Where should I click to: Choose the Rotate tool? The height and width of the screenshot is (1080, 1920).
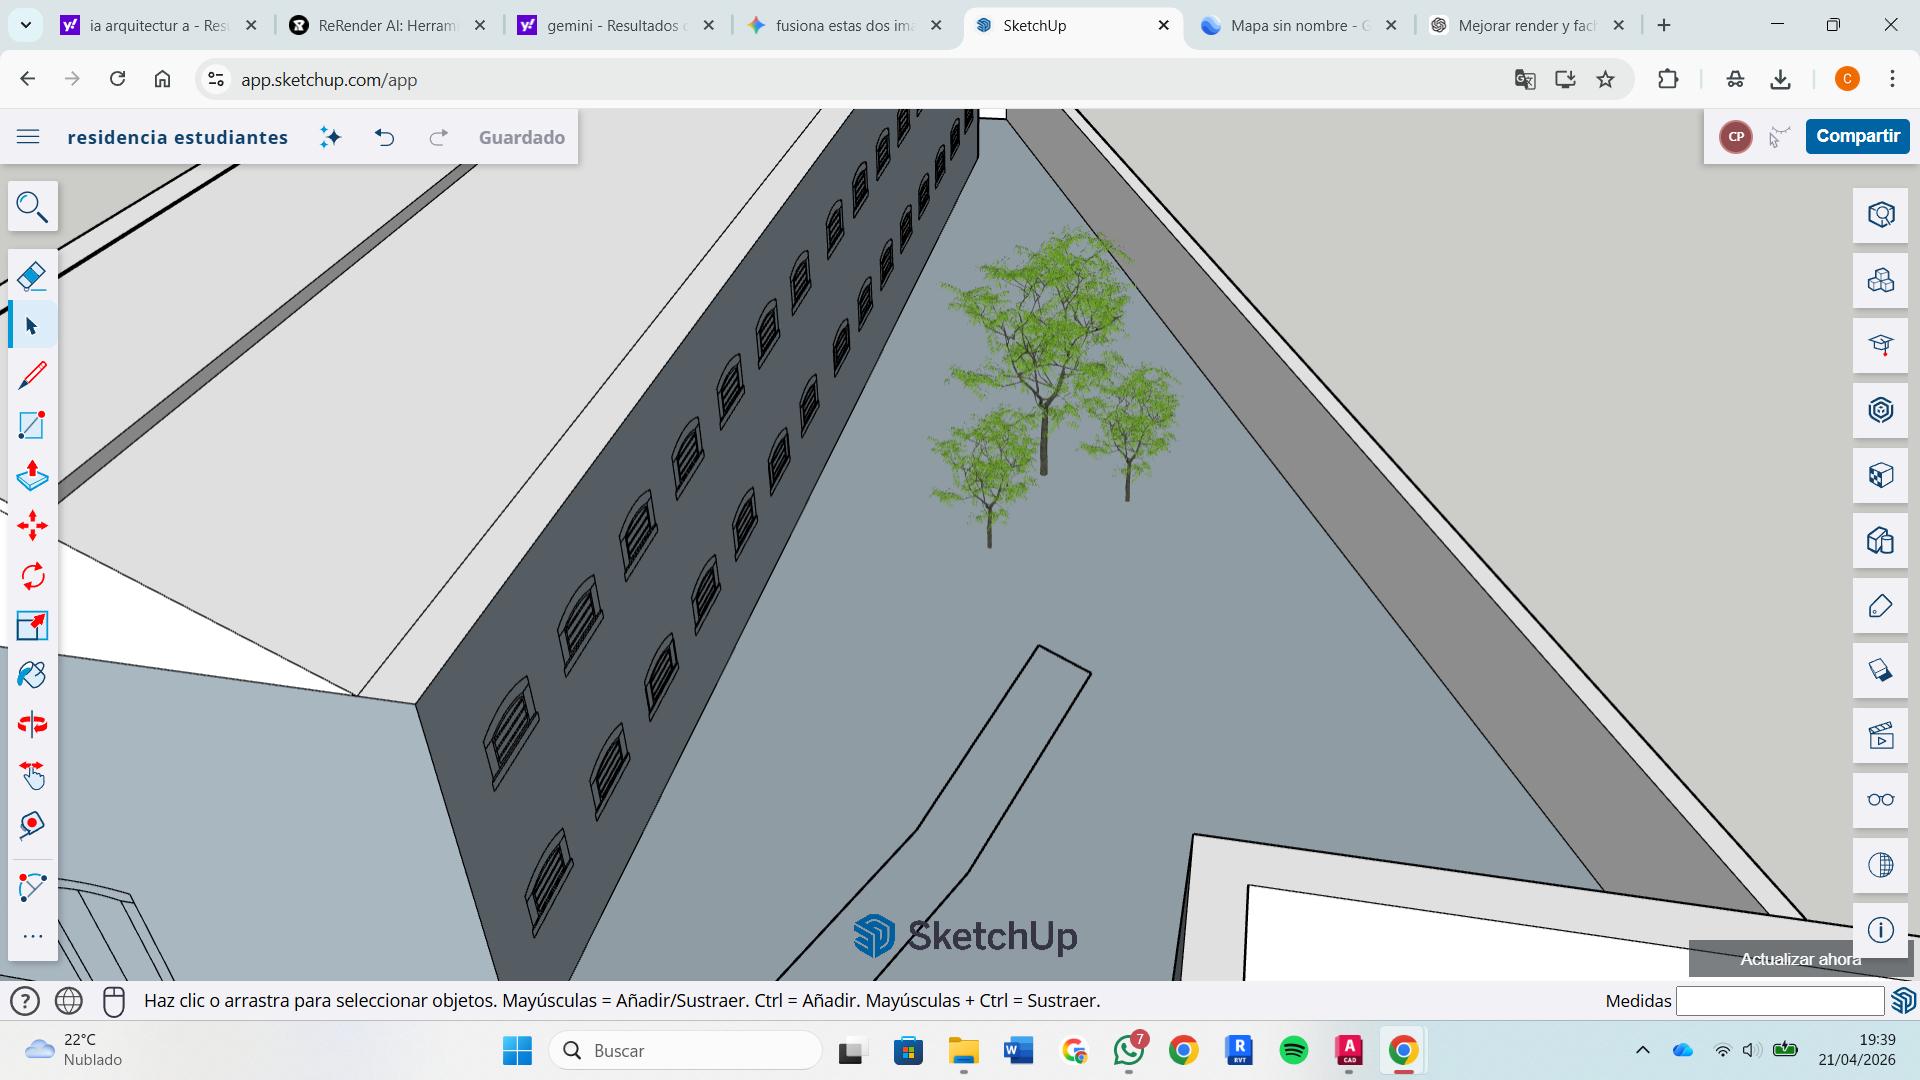click(32, 576)
